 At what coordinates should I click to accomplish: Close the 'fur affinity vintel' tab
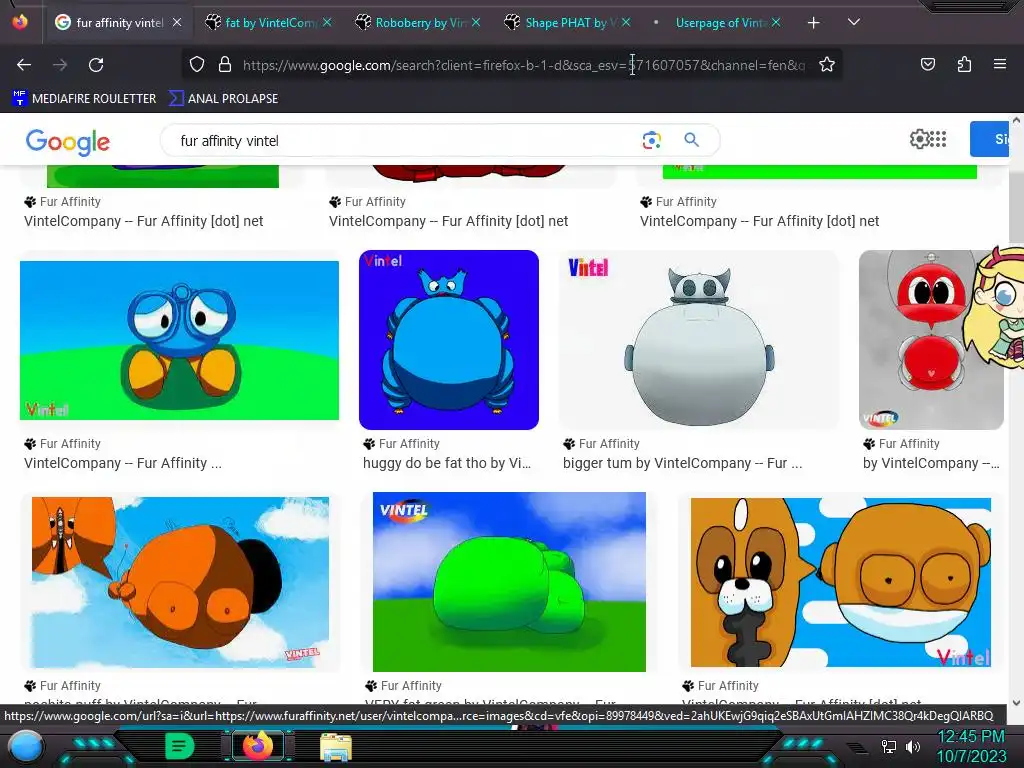[x=177, y=23]
